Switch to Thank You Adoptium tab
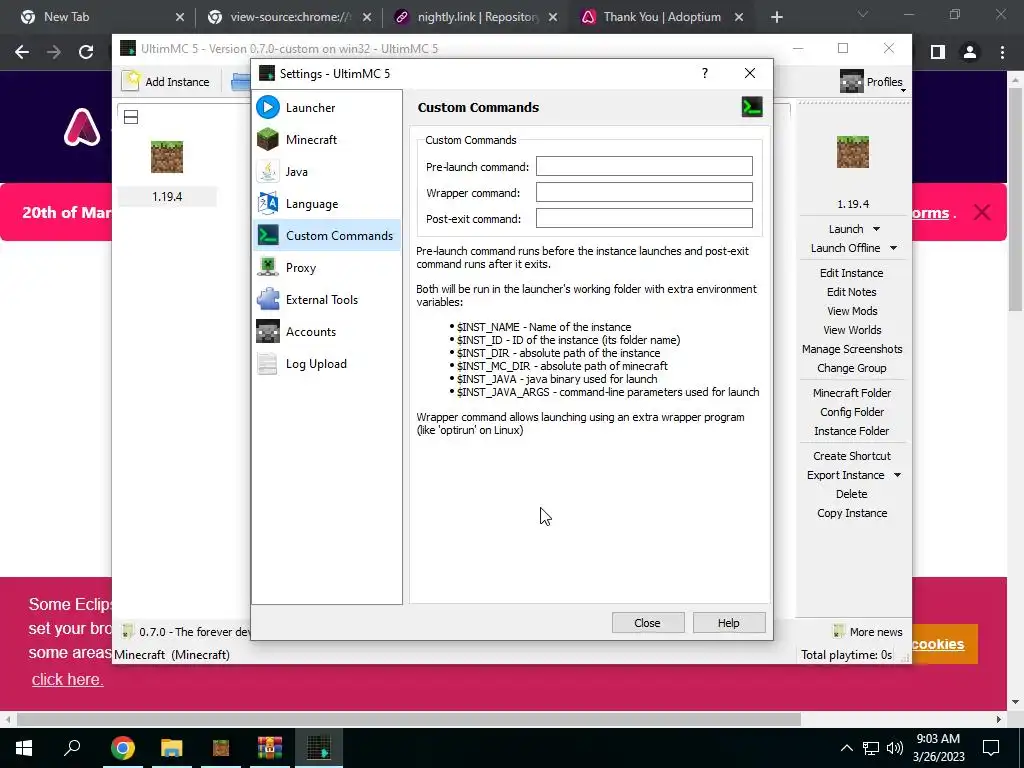1024x768 pixels. coord(662,17)
